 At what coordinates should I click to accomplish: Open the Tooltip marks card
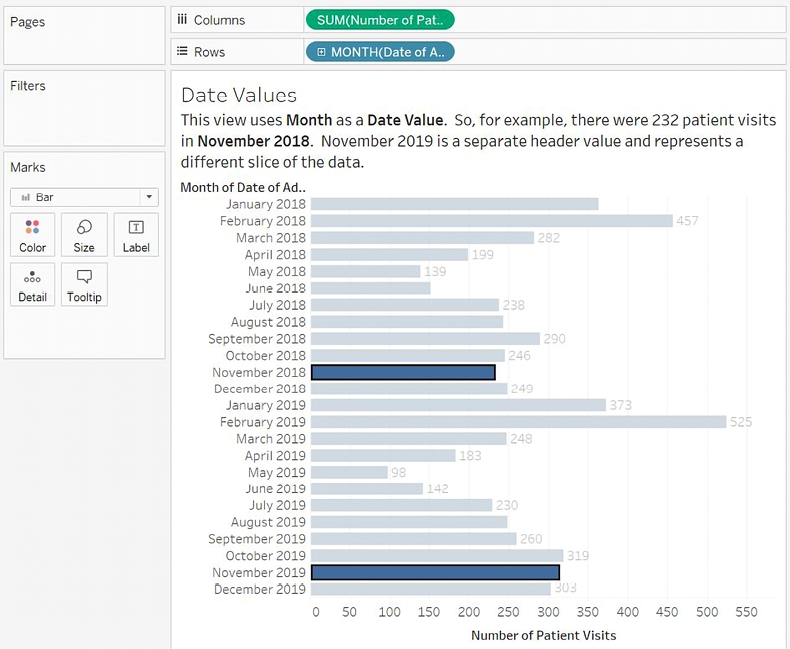click(84, 285)
